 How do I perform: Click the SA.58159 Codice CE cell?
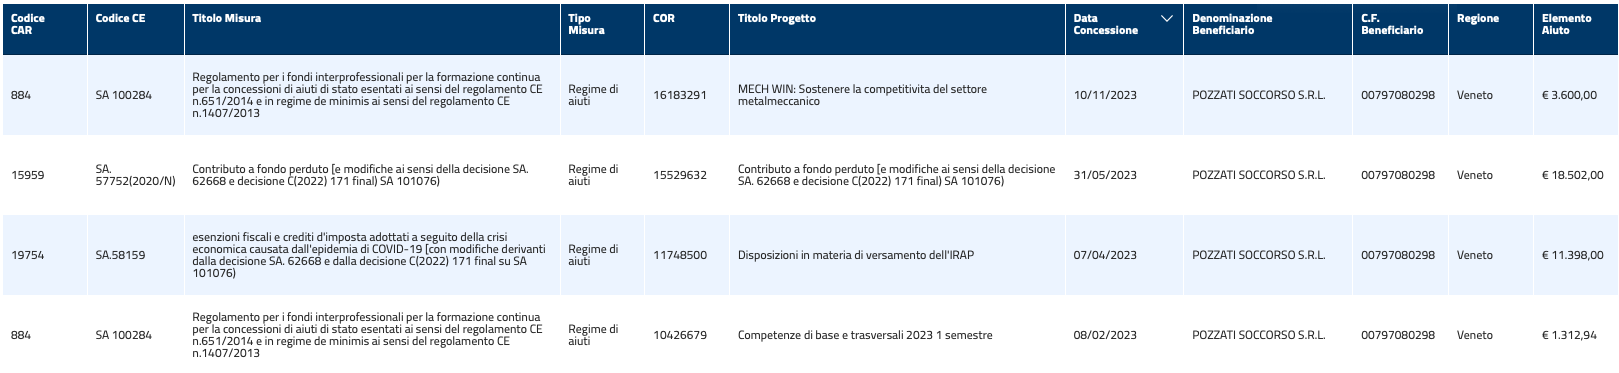click(120, 255)
